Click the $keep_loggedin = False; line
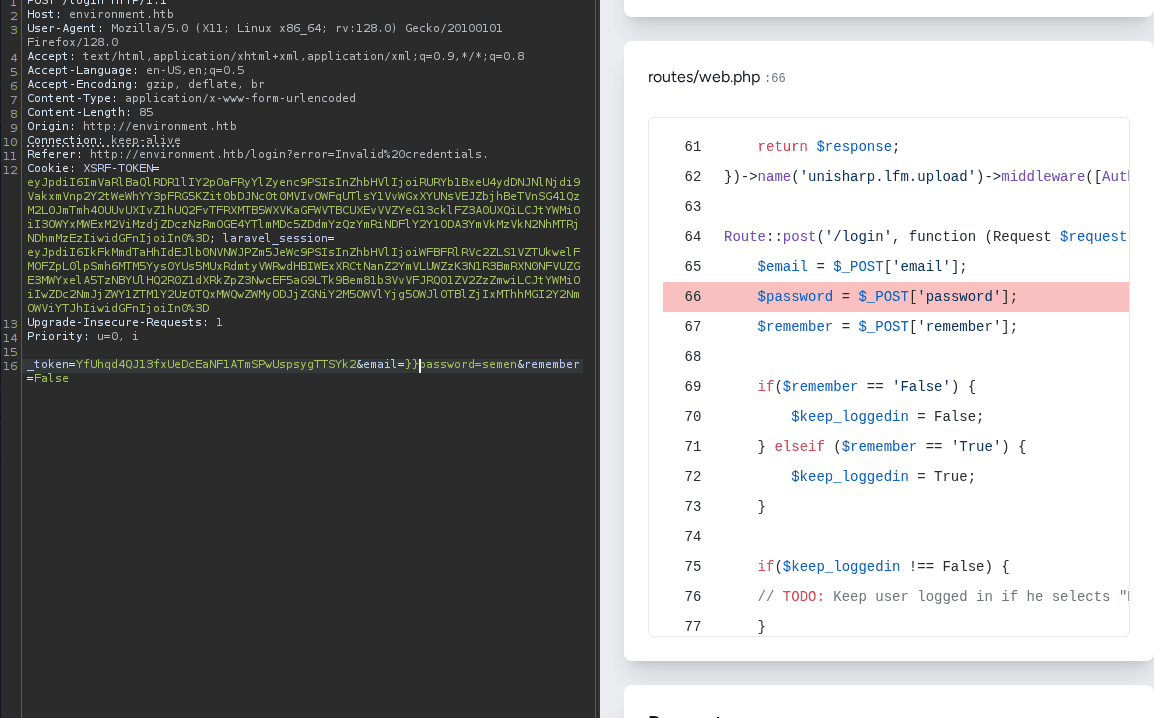This screenshot has width=1154, height=718. coord(887,416)
